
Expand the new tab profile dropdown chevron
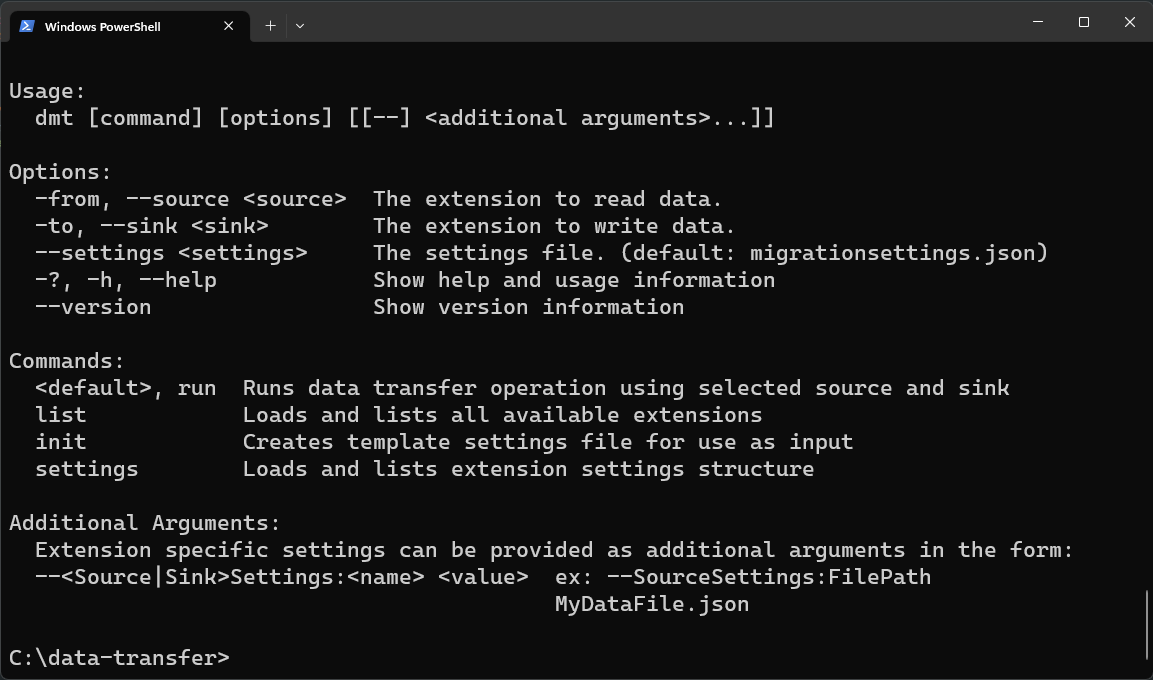coord(299,26)
